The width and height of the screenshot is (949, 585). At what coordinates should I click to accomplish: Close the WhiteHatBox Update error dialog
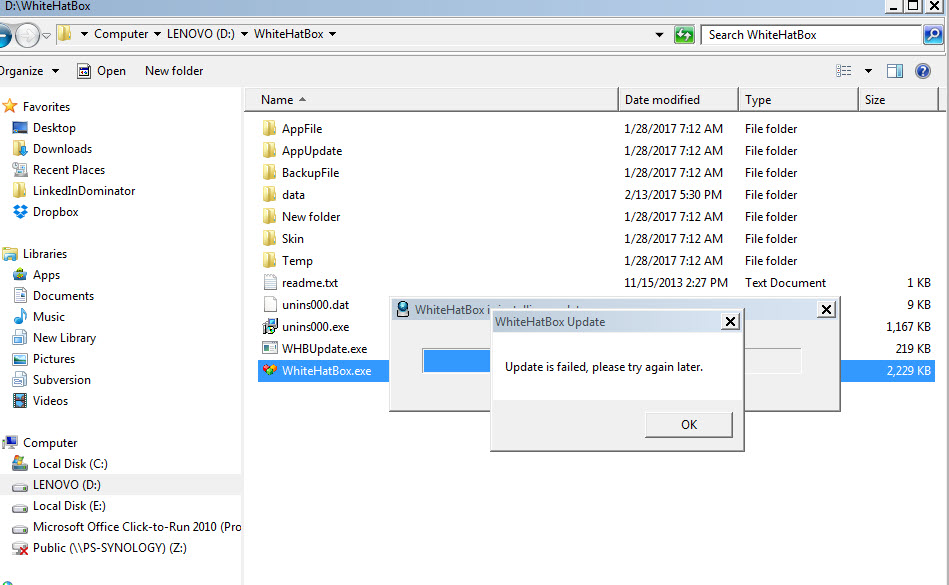coord(730,322)
